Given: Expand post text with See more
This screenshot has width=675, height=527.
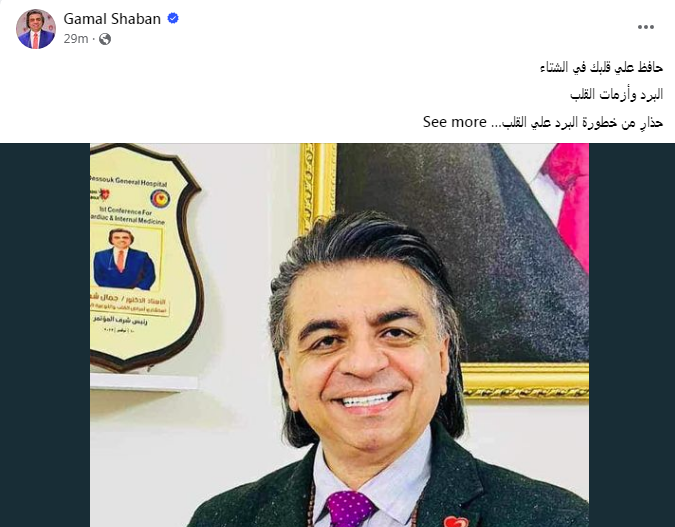Looking at the screenshot, I should 454,122.
